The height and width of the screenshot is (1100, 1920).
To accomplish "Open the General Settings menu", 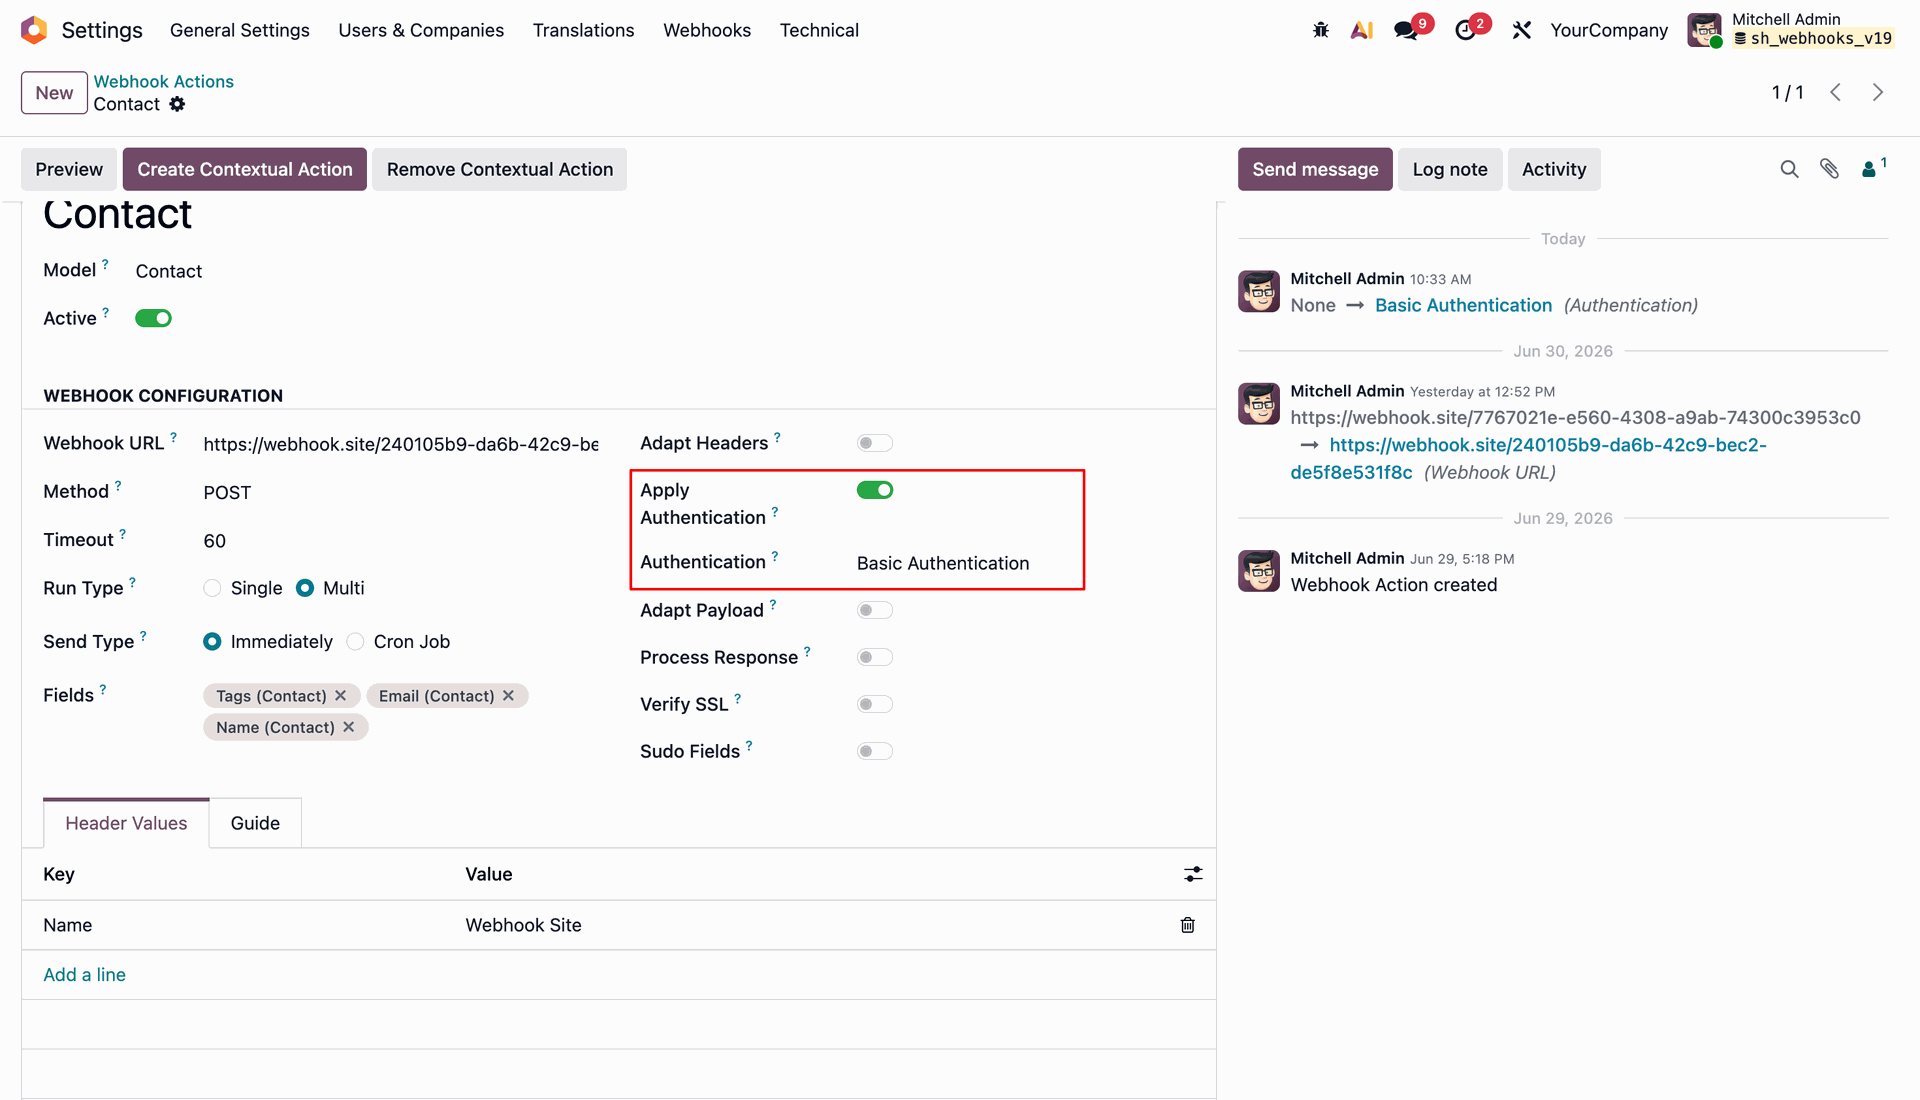I will click(240, 30).
